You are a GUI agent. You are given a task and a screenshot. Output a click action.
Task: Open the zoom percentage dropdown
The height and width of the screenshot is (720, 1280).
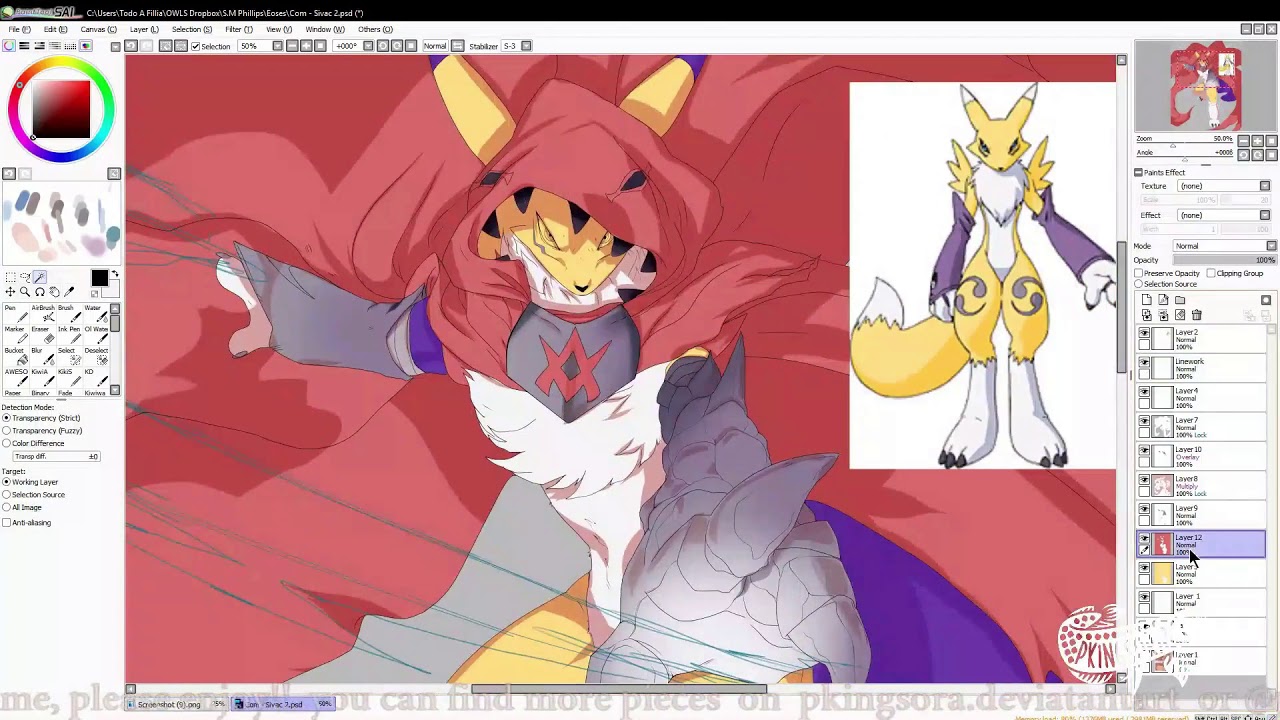[277, 46]
